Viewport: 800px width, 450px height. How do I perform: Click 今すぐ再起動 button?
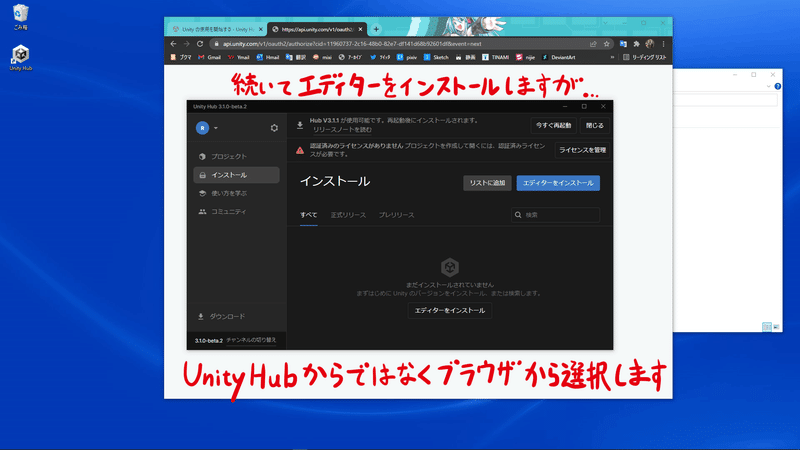[x=553, y=125]
